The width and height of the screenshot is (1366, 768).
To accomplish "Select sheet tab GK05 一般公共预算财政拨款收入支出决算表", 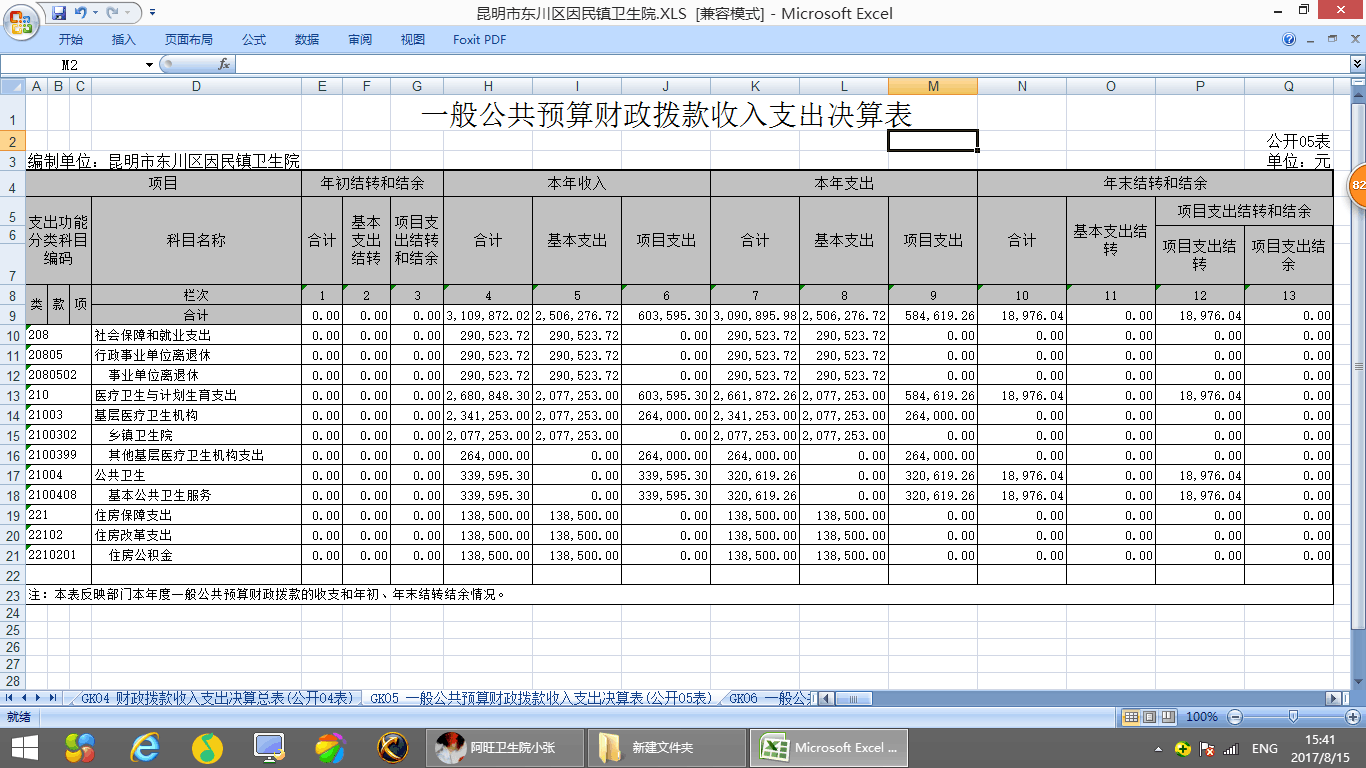I will click(x=541, y=698).
